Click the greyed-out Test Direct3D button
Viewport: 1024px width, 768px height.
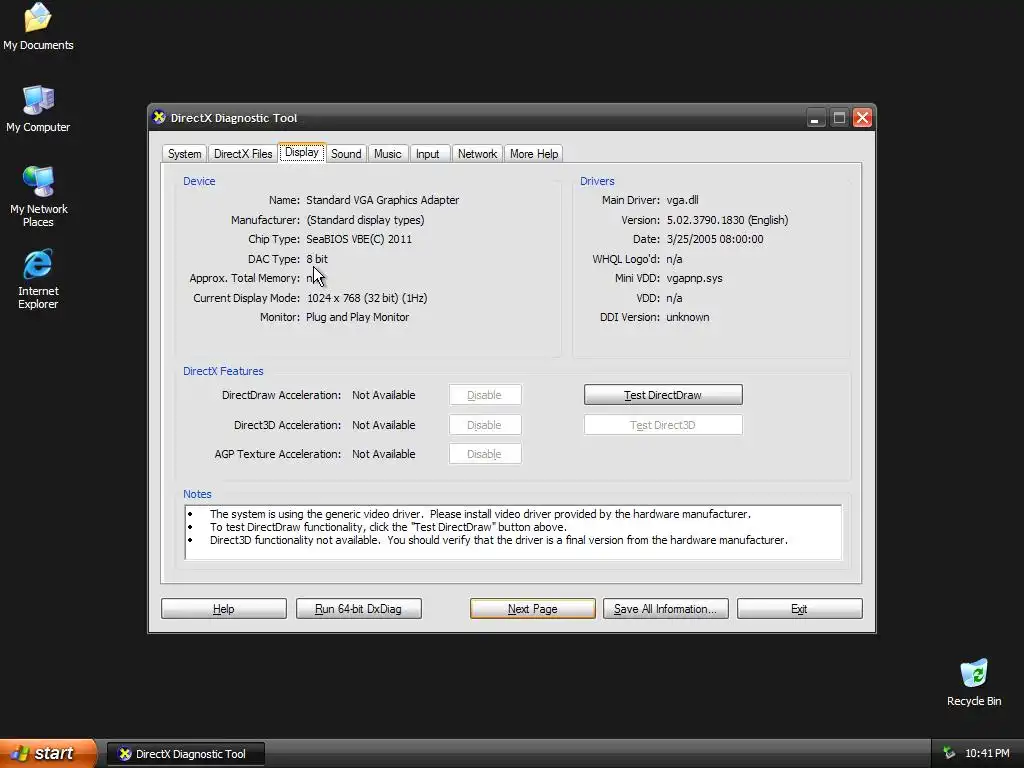click(x=663, y=424)
